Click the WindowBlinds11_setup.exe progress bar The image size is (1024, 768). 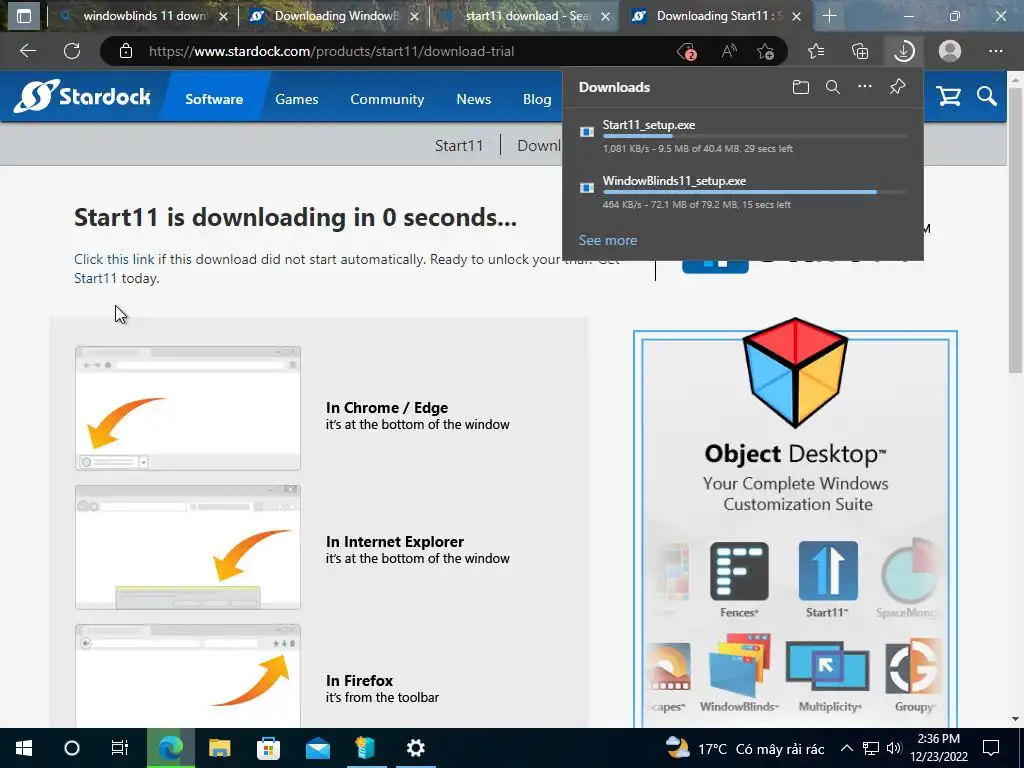(x=754, y=192)
